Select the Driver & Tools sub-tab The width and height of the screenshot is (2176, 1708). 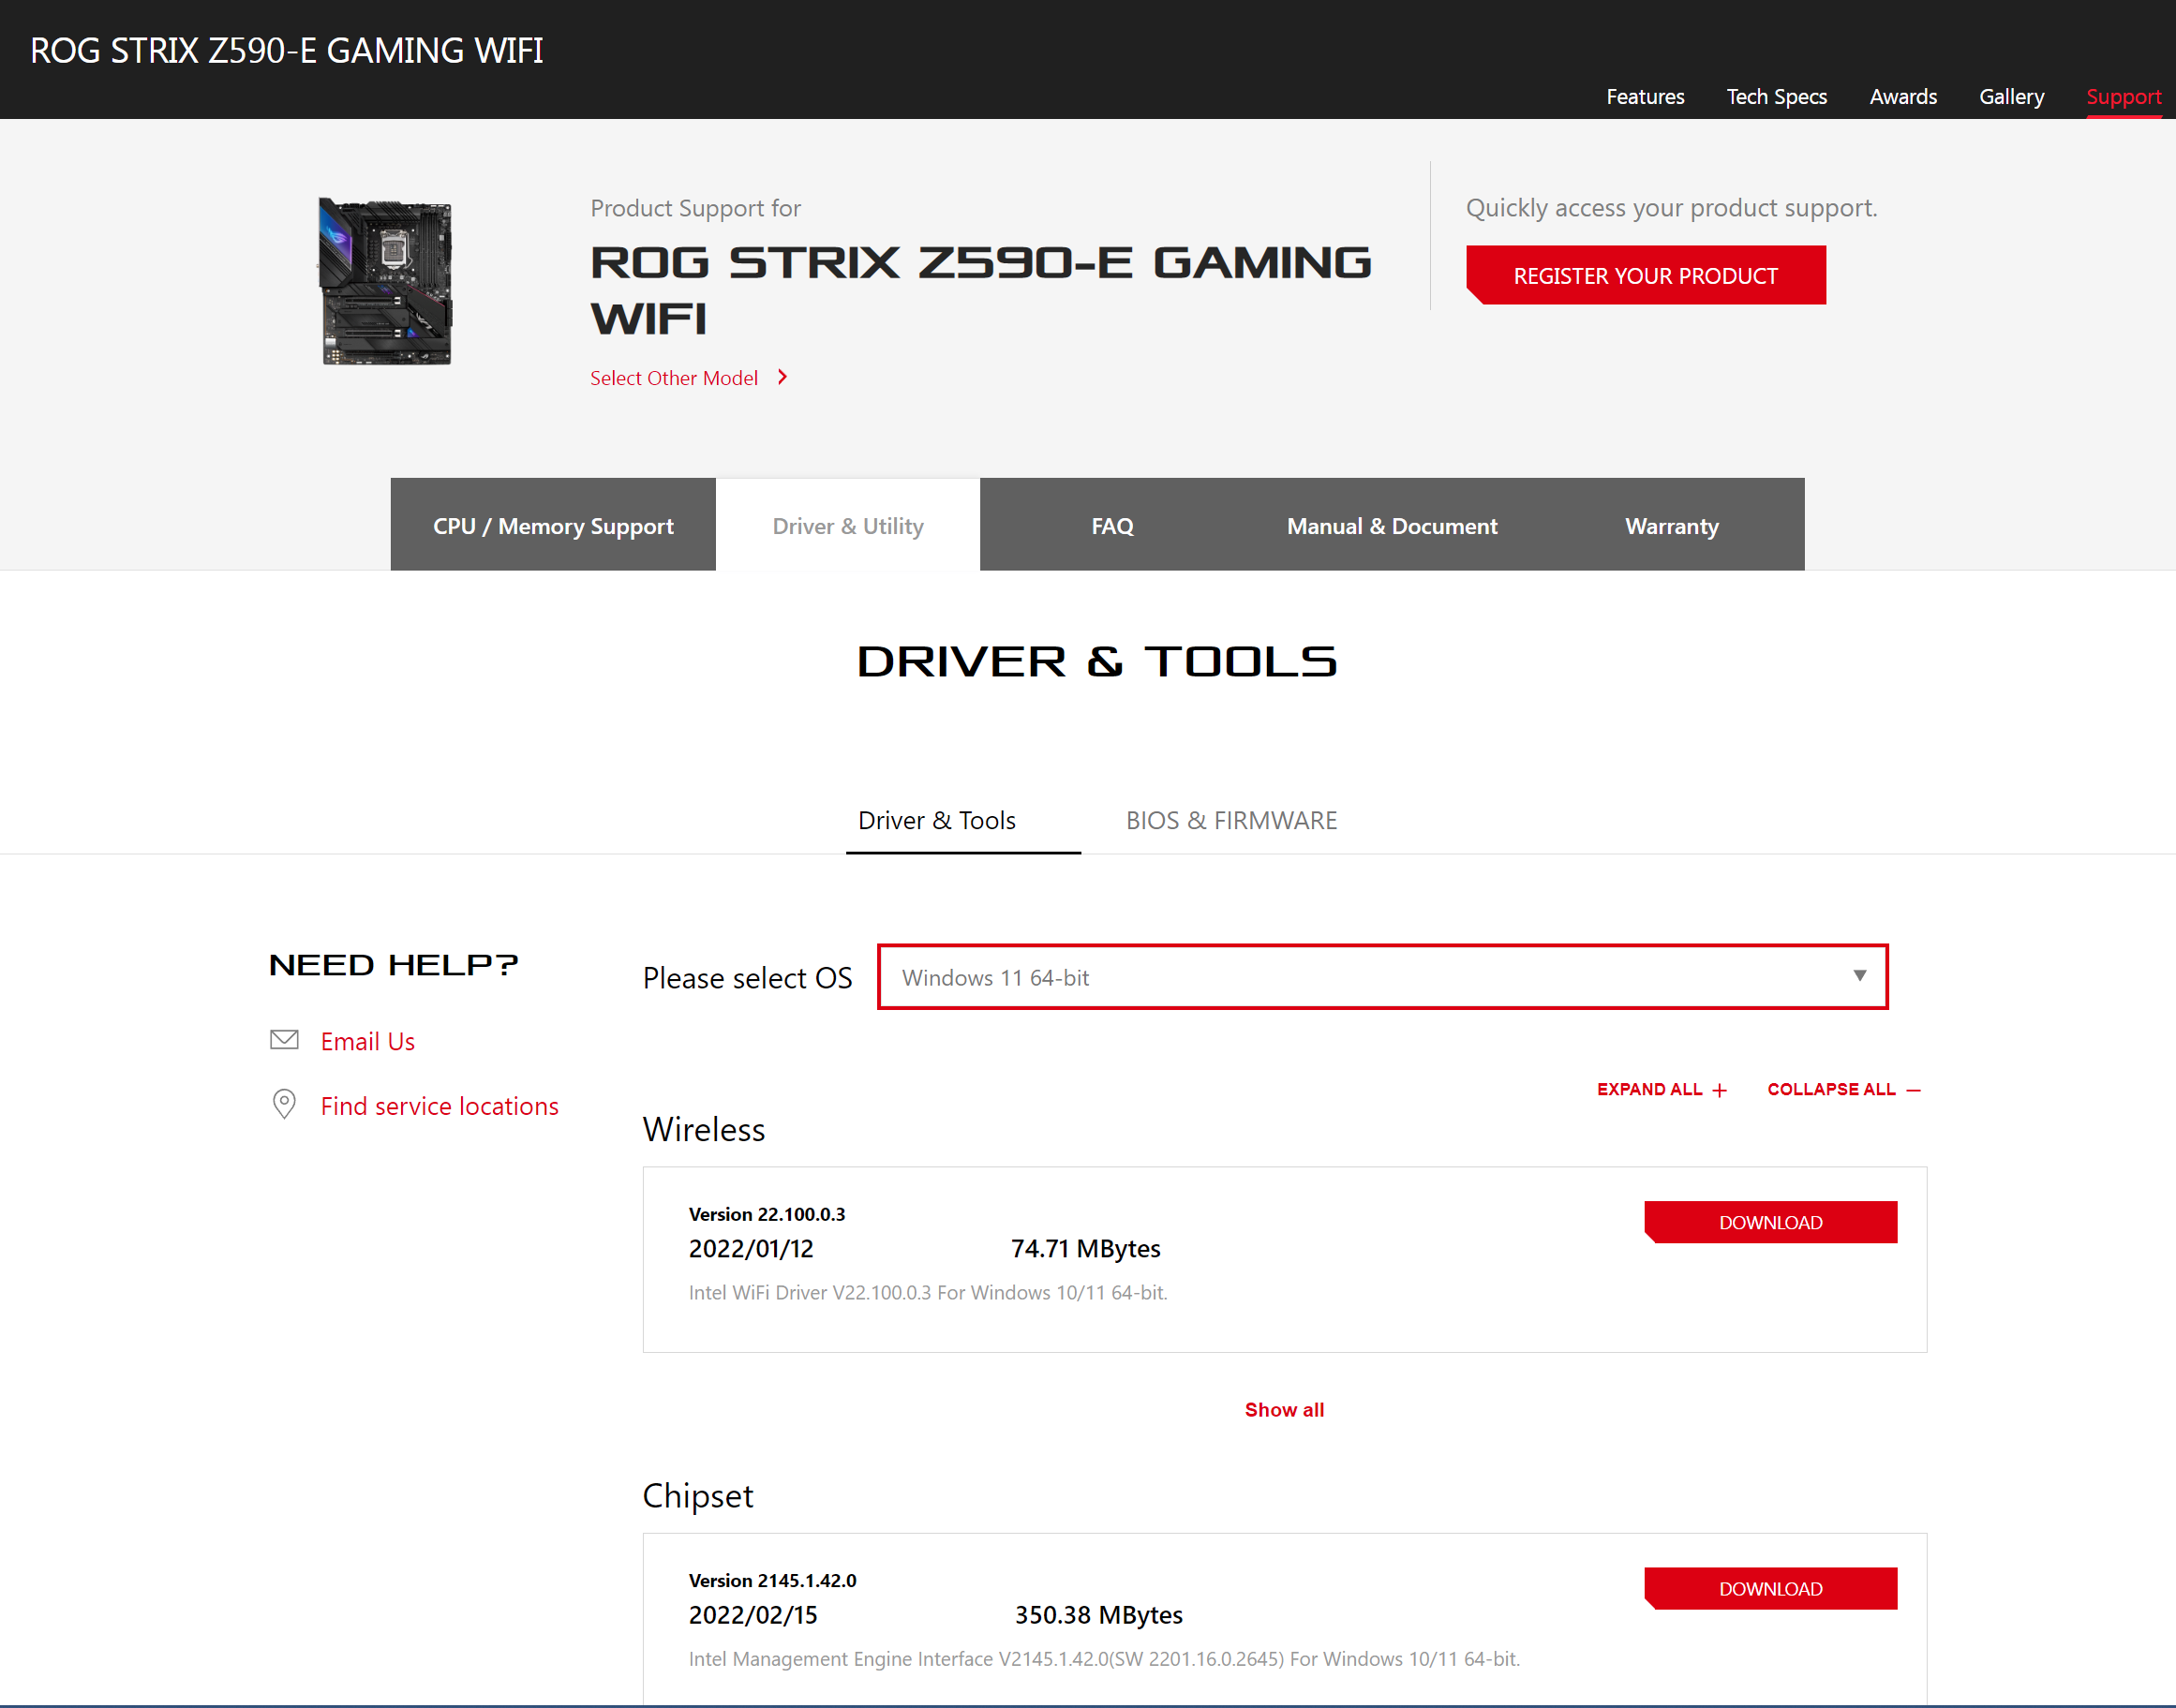[937, 820]
